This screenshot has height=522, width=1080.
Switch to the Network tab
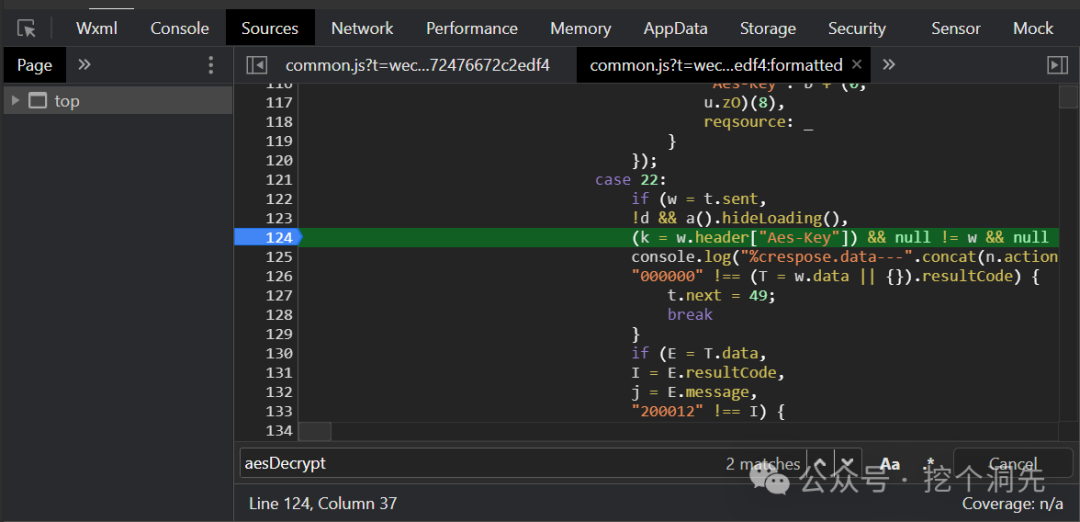362,28
